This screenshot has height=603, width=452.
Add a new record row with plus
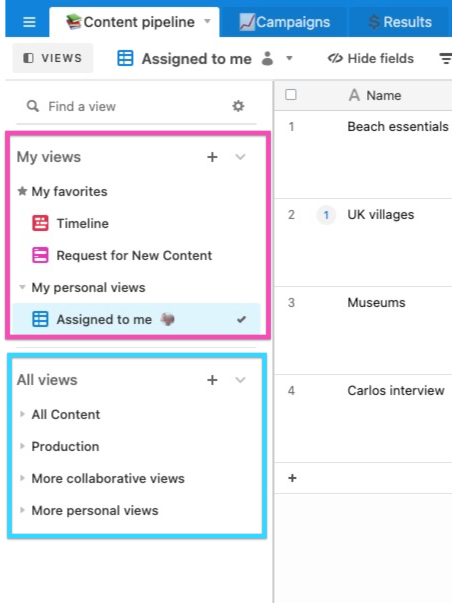(292, 478)
